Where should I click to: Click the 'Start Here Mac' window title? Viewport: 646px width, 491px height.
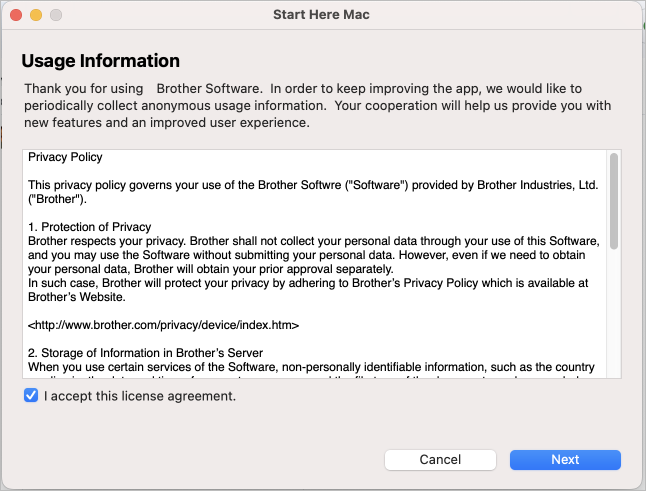pos(321,15)
